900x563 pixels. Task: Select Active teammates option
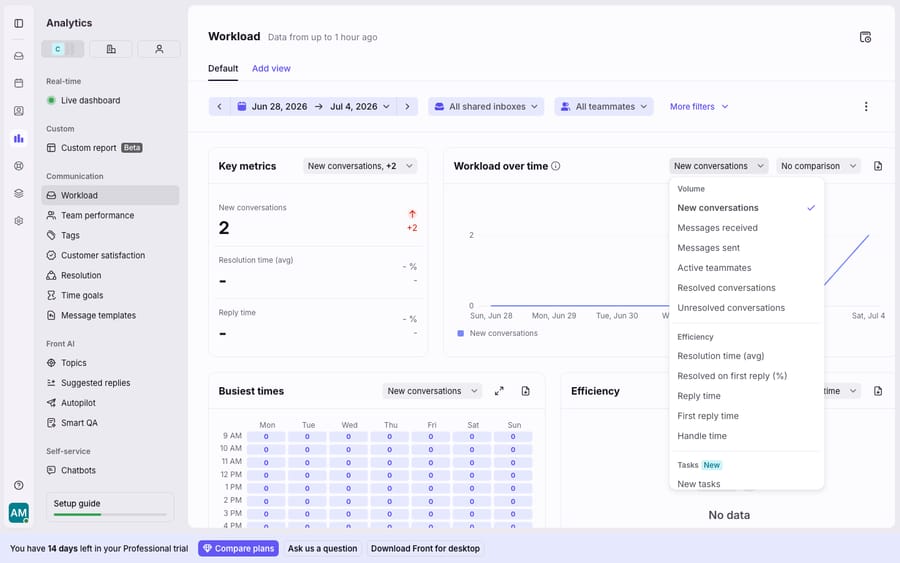pyautogui.click(x=746, y=268)
